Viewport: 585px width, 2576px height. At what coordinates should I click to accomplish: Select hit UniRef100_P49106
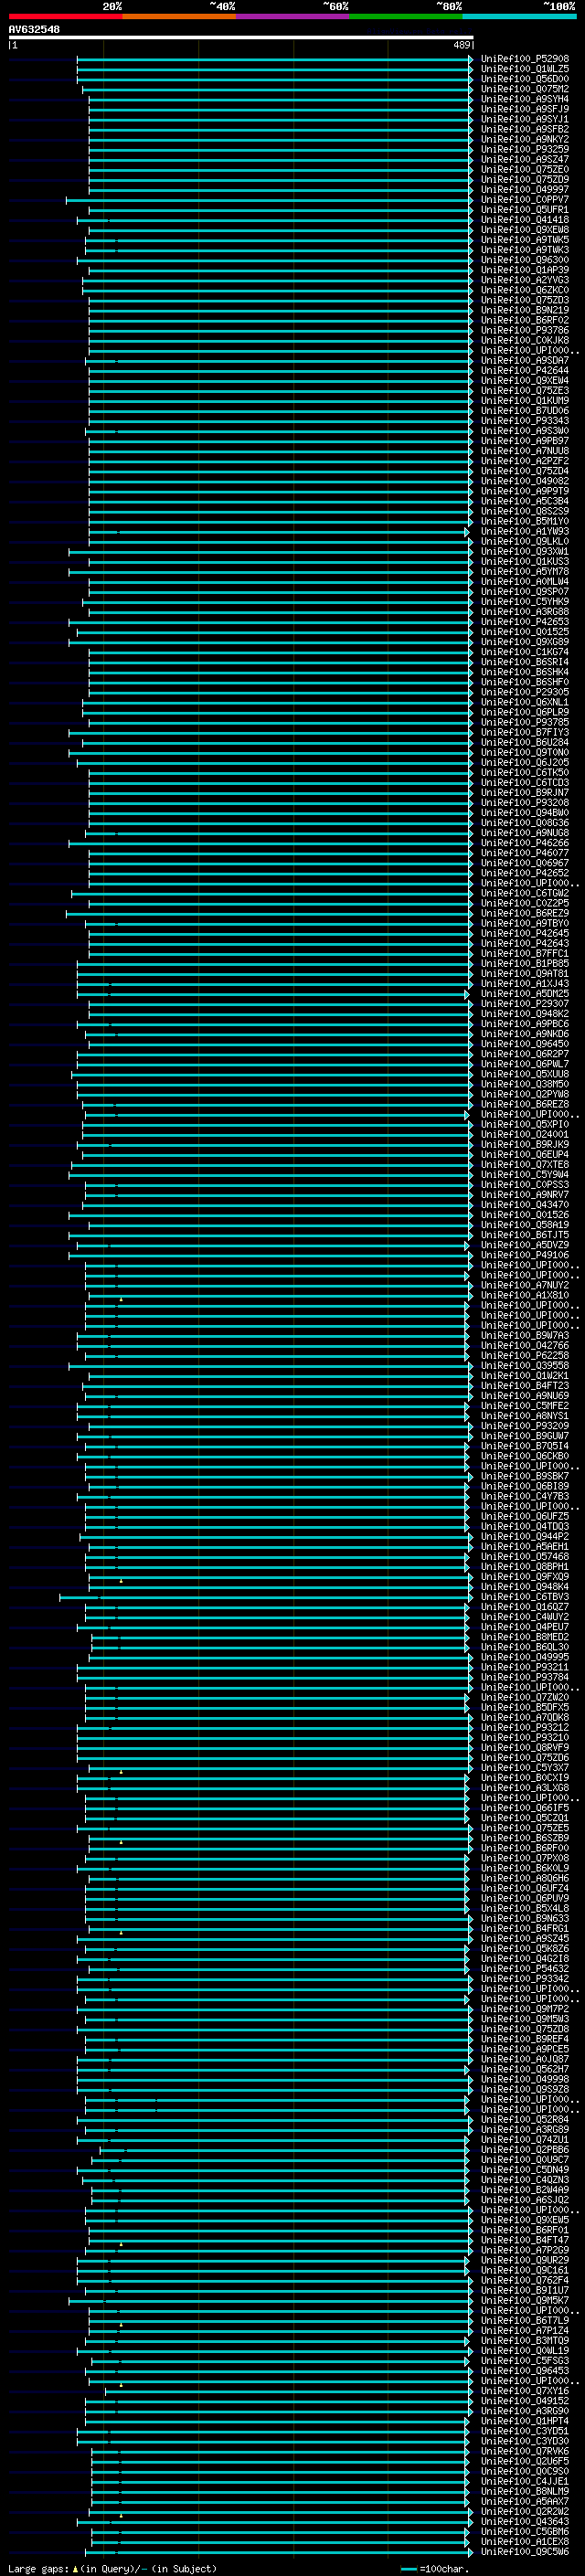point(524,1255)
